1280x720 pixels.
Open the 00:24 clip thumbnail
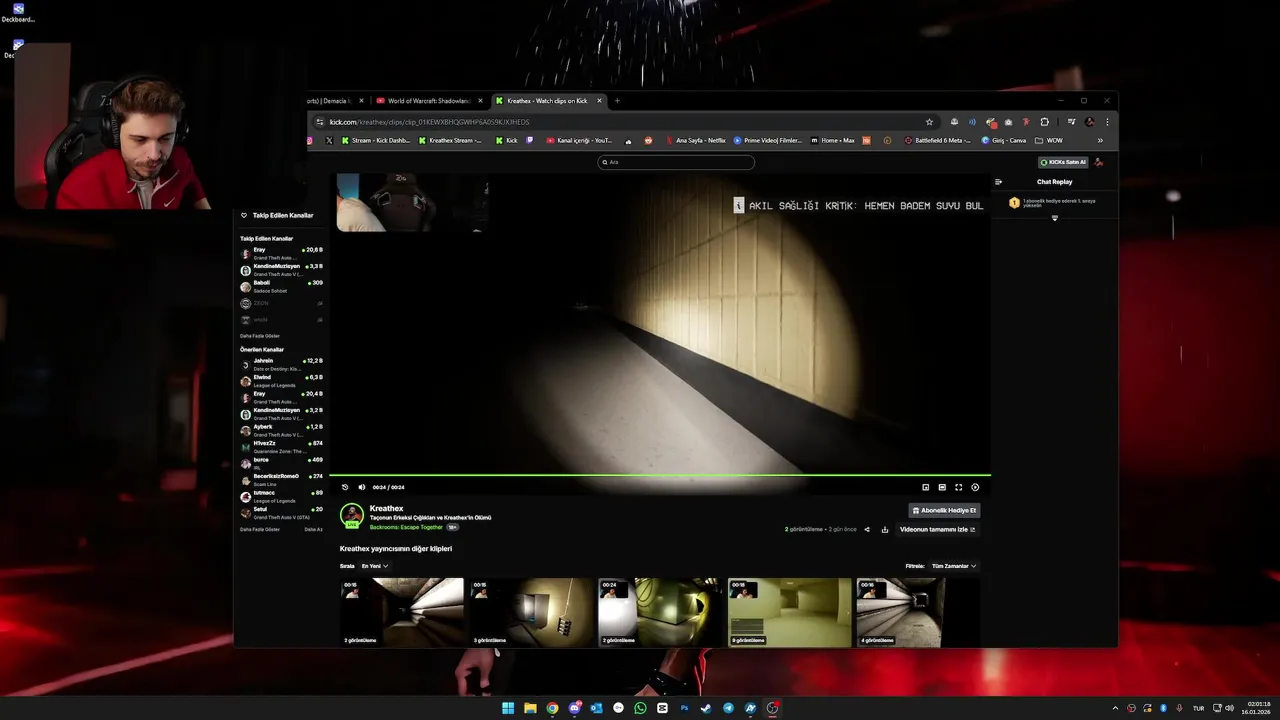[x=660, y=612]
